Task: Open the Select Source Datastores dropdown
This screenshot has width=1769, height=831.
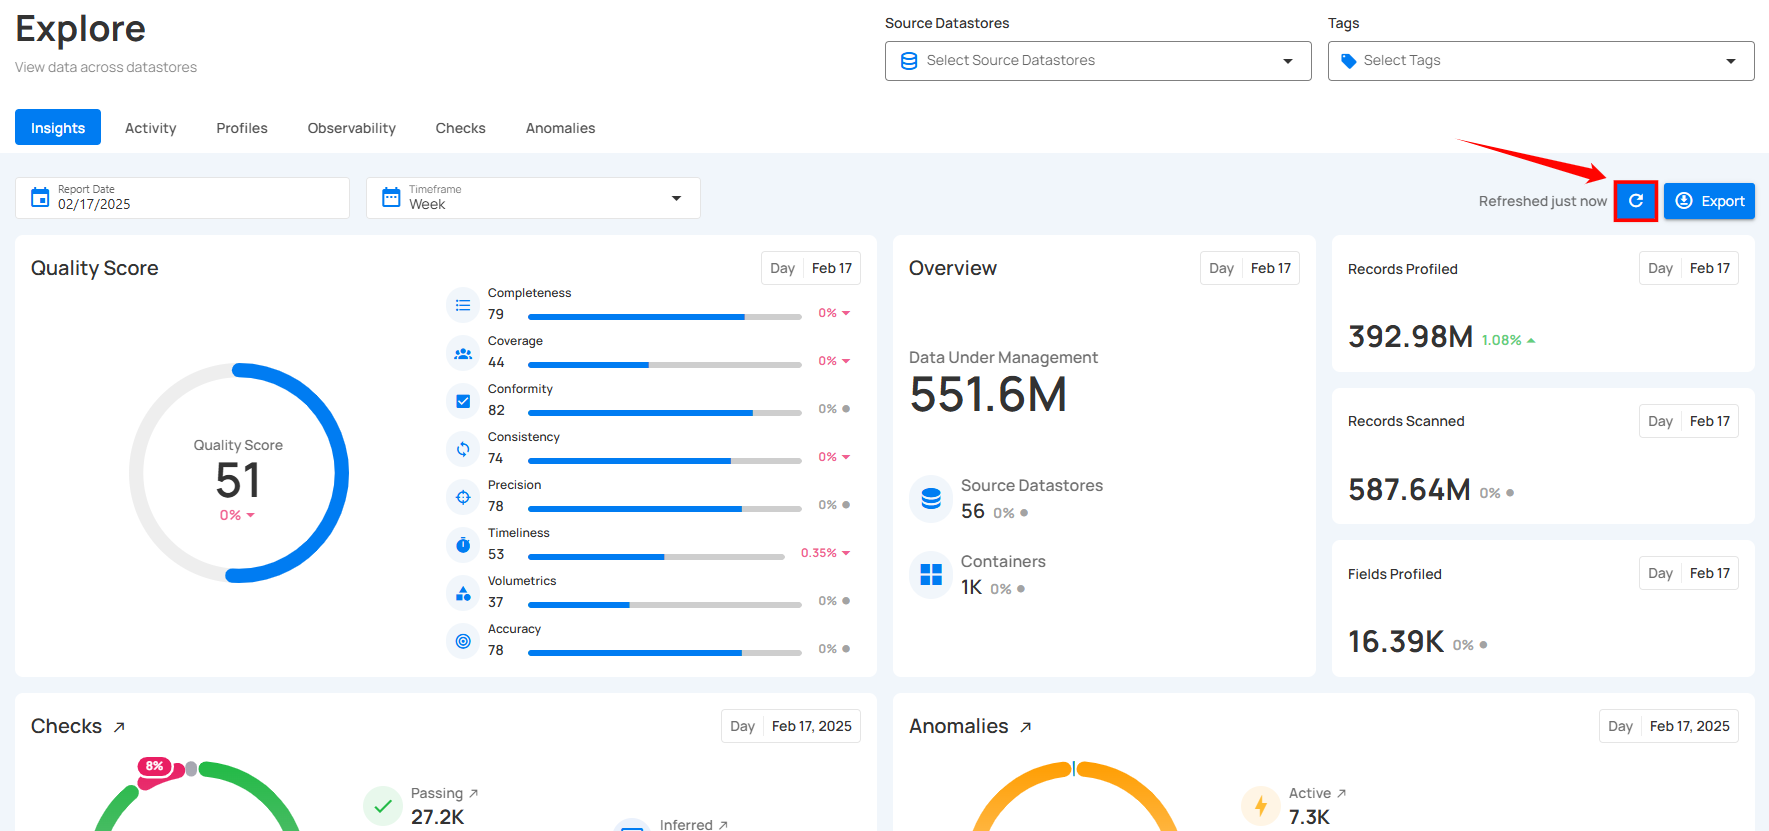Action: (1098, 61)
